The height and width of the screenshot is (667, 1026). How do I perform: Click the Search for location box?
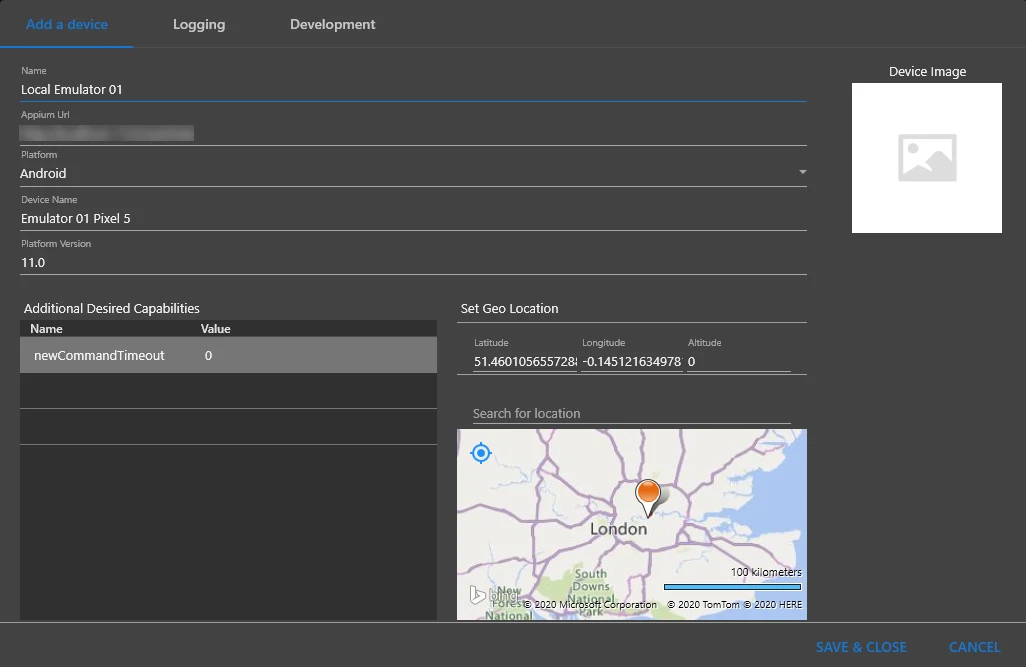600,413
